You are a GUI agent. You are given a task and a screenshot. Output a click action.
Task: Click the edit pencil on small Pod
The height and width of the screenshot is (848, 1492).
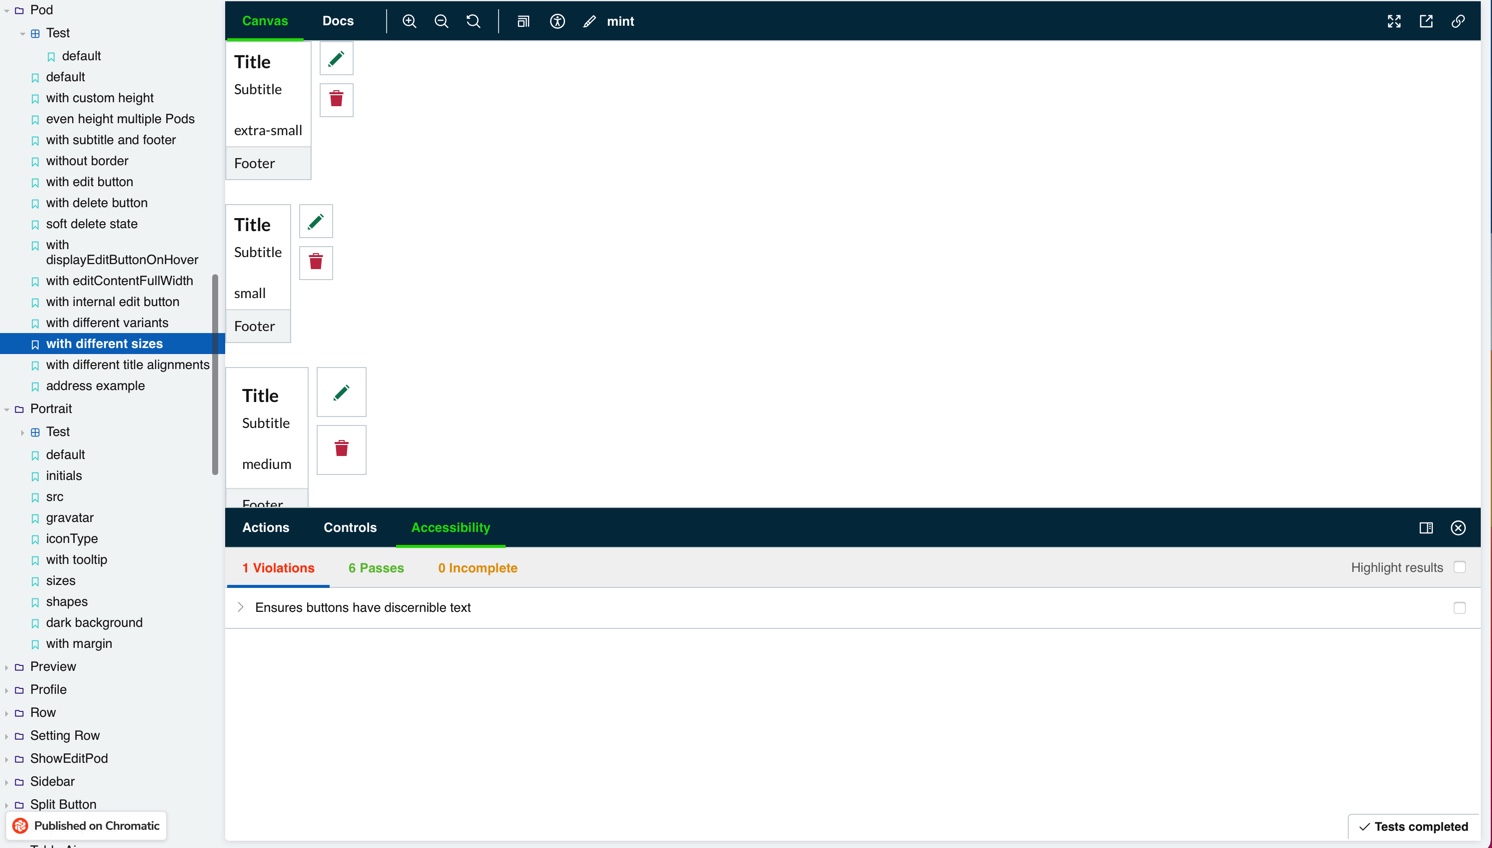coord(316,222)
